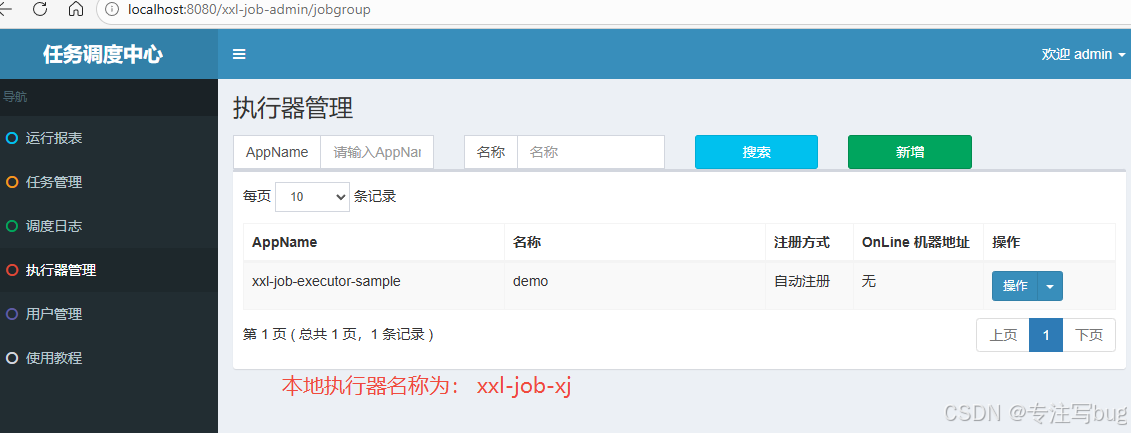The height and width of the screenshot is (433, 1131).
Task: Open the records-per-page dropdown showing 10
Action: click(x=312, y=196)
